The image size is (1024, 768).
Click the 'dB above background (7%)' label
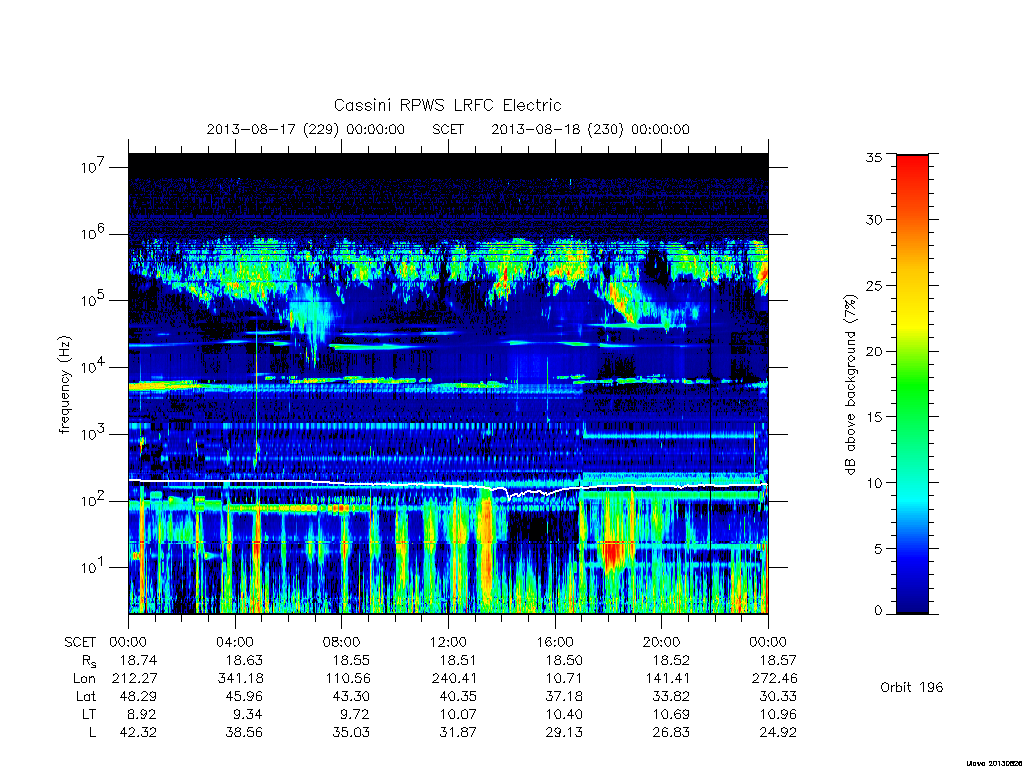[x=850, y=385]
